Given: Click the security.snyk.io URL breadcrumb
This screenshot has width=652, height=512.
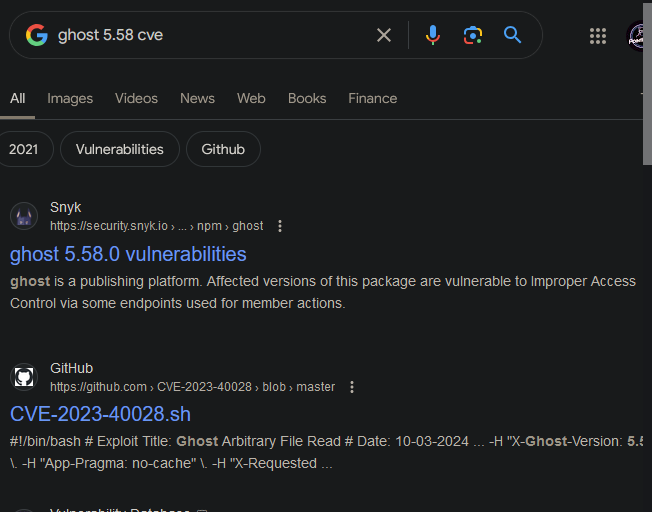Looking at the screenshot, I should point(156,226).
